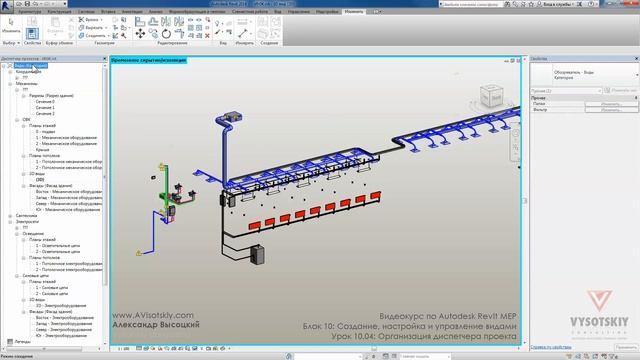Screen dimensions: 640x360
Task: Click the Вставить (Paste) clipboard icon
Action: coord(55,24)
